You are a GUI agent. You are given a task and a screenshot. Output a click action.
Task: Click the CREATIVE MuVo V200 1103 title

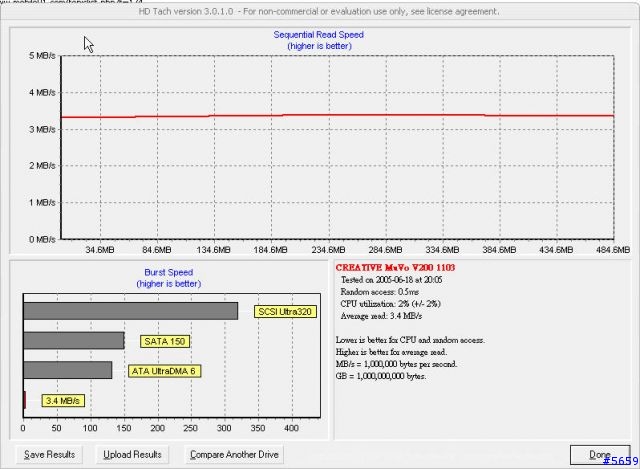point(395,268)
